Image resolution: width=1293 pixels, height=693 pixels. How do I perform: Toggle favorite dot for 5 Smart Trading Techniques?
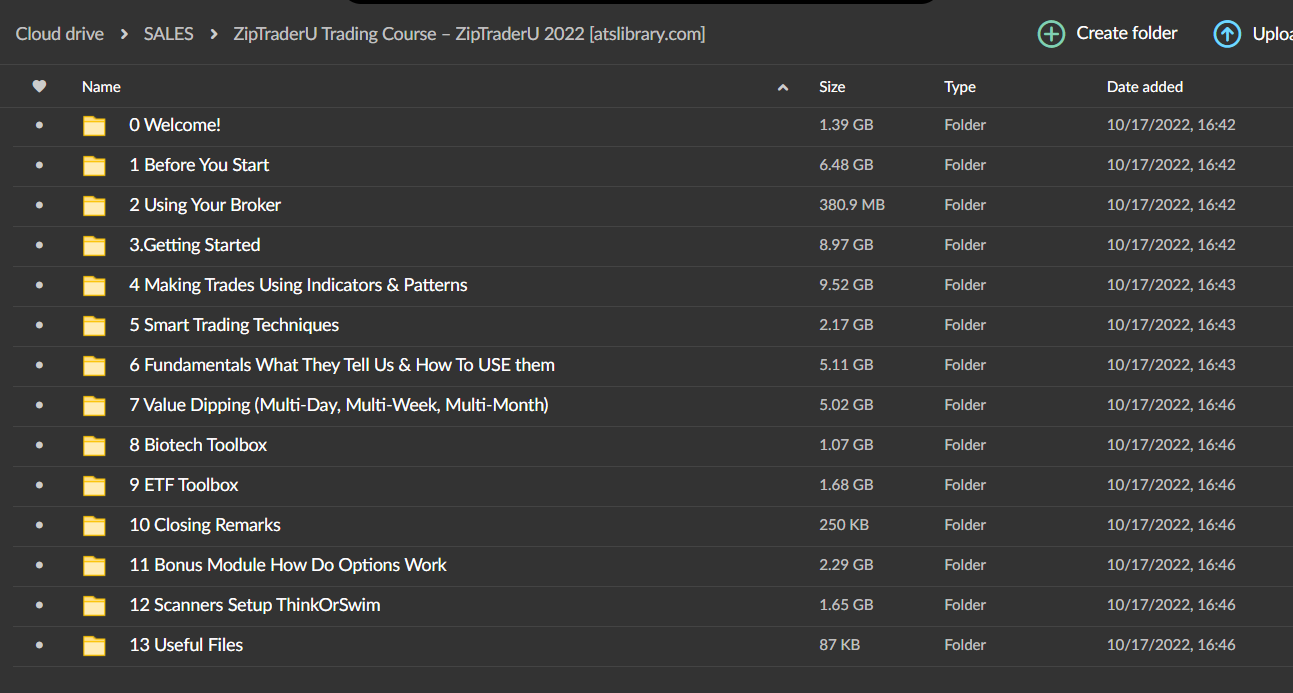point(39,325)
